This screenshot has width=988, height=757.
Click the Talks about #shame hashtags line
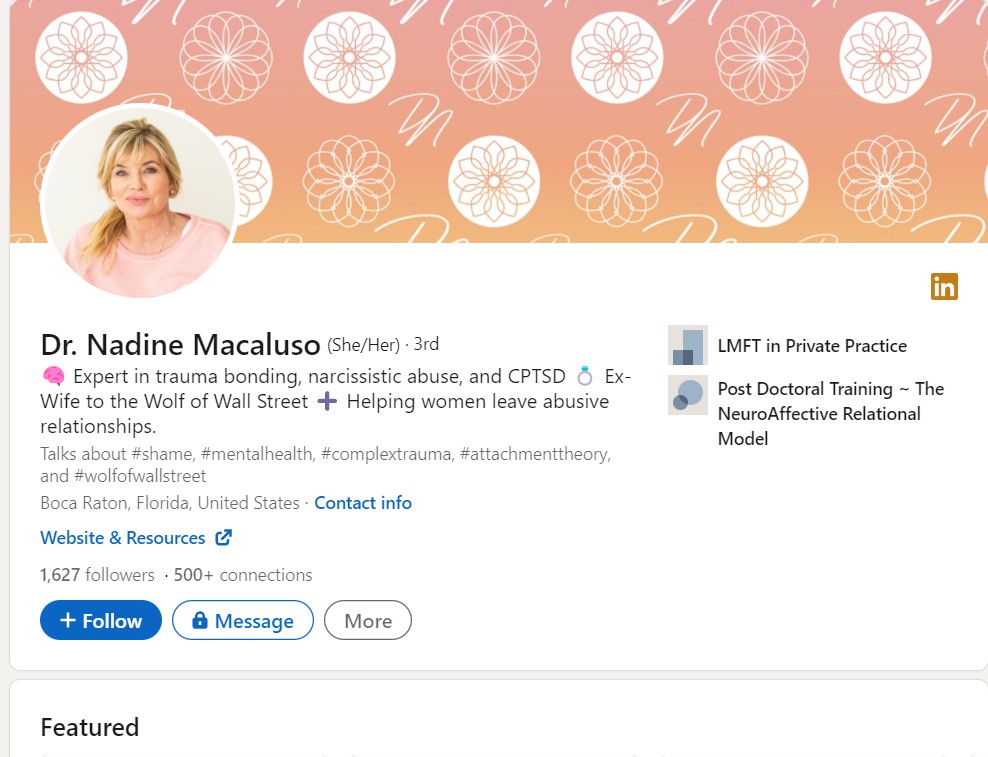click(x=326, y=465)
